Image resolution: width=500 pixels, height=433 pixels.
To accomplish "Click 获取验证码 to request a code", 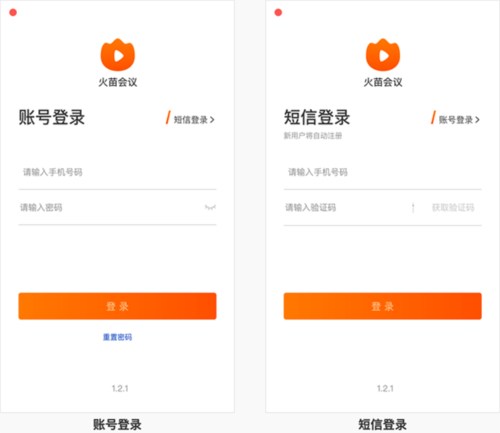I will (453, 208).
